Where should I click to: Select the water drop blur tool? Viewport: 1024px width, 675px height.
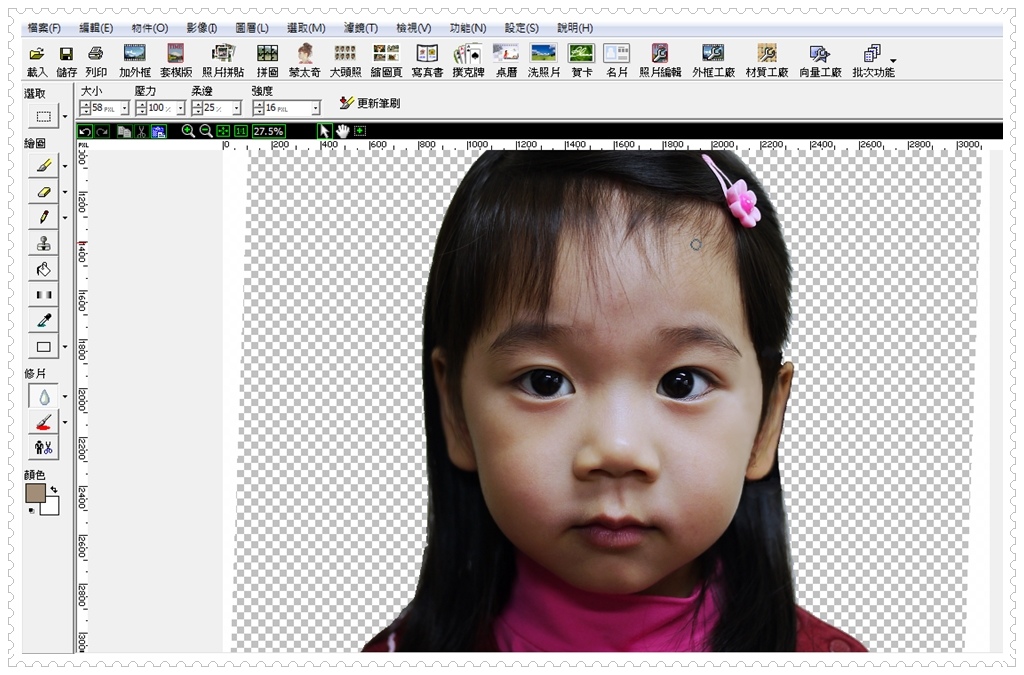click(x=43, y=396)
